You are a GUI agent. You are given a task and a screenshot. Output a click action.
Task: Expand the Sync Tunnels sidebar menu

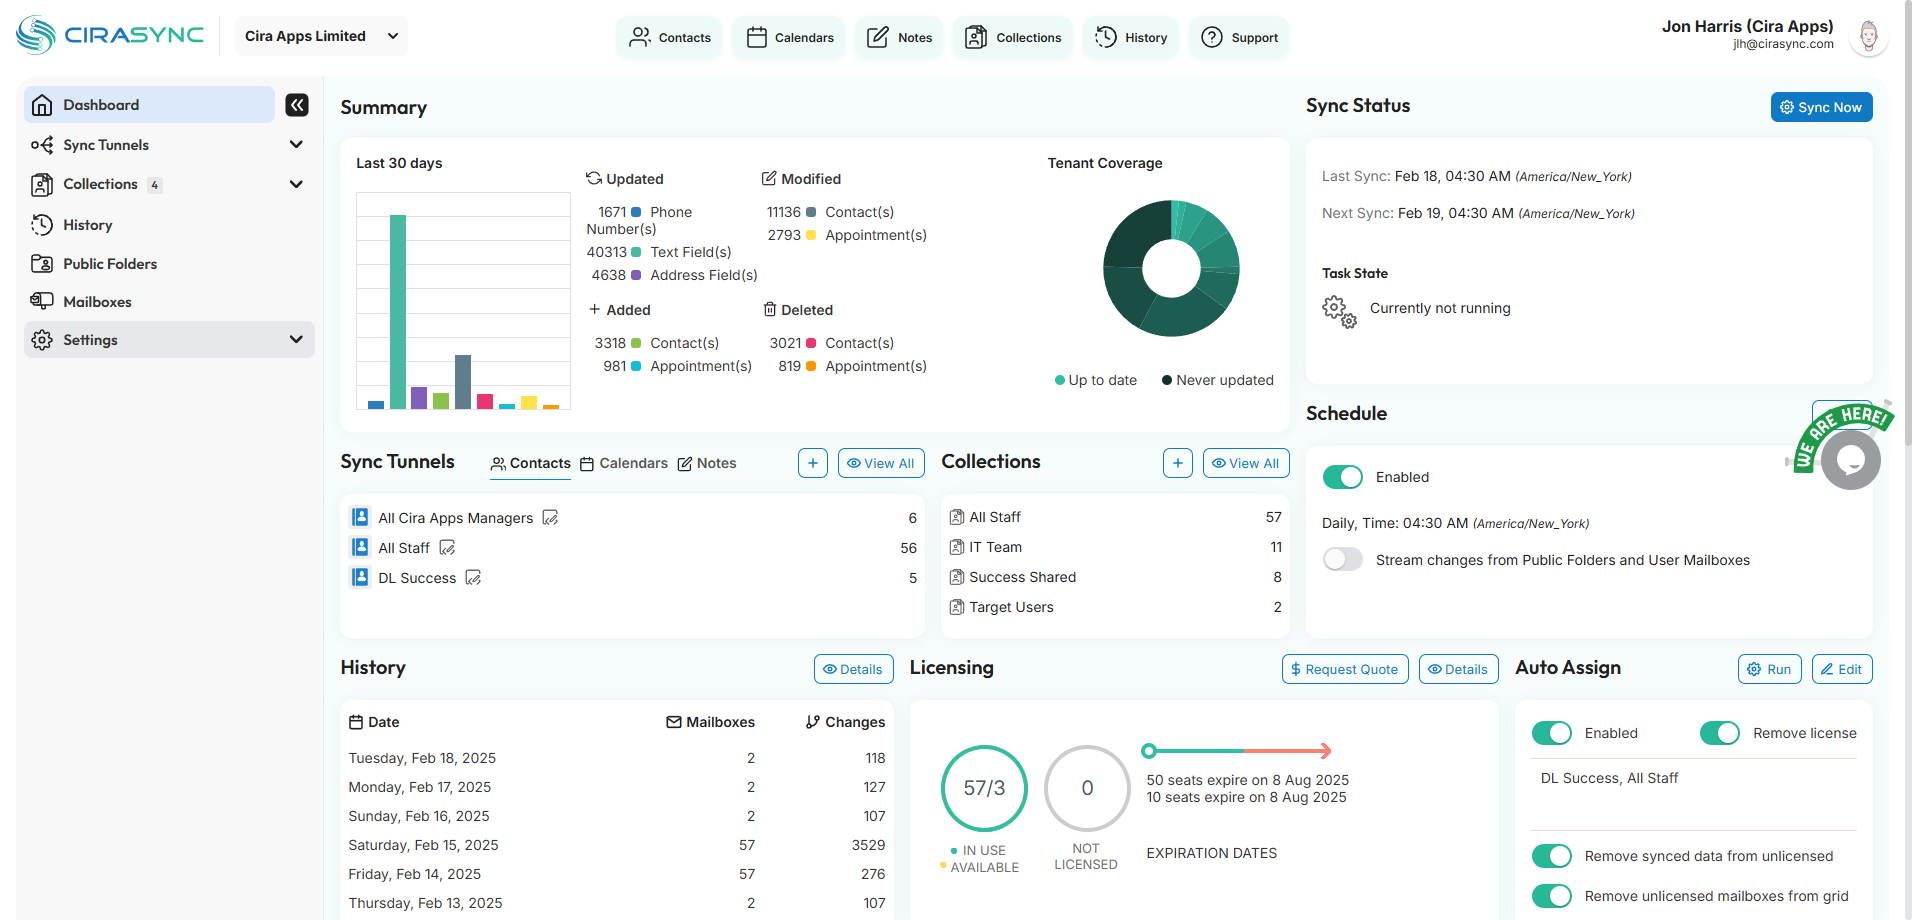pos(296,145)
